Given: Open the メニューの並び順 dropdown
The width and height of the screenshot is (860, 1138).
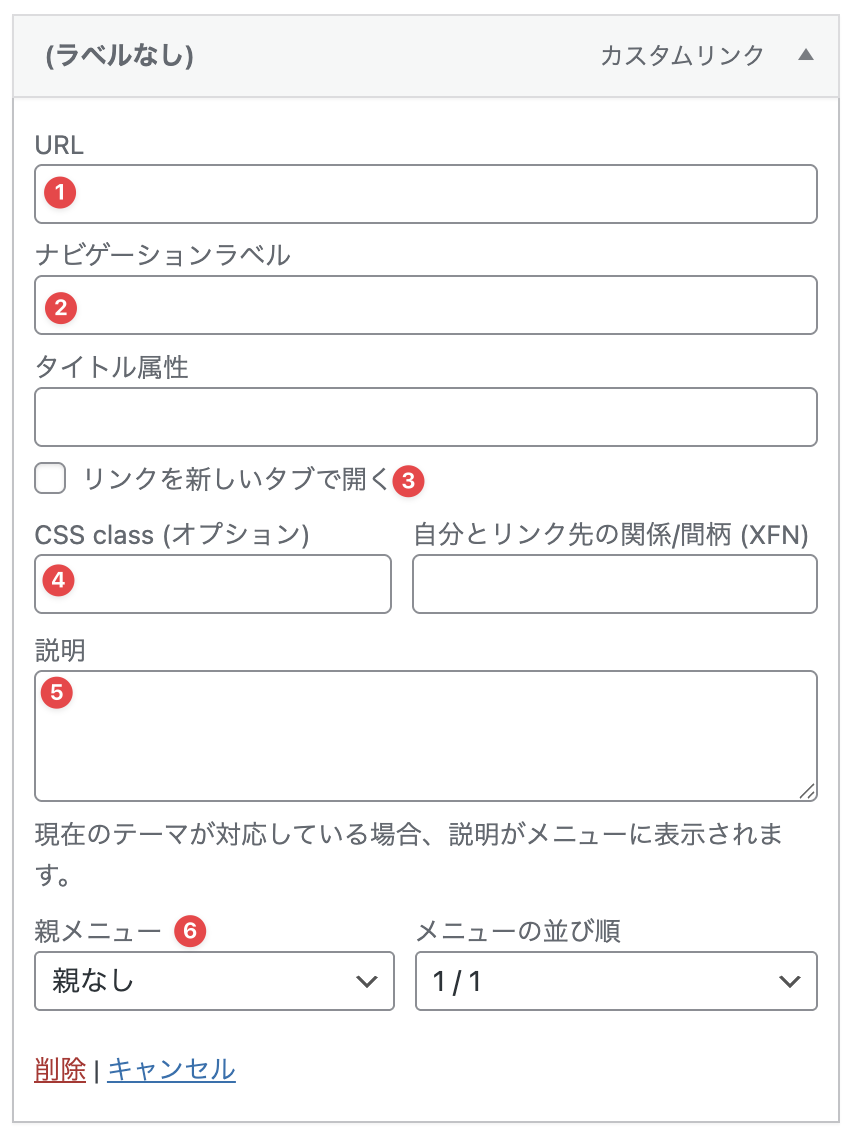Looking at the screenshot, I should (616, 981).
